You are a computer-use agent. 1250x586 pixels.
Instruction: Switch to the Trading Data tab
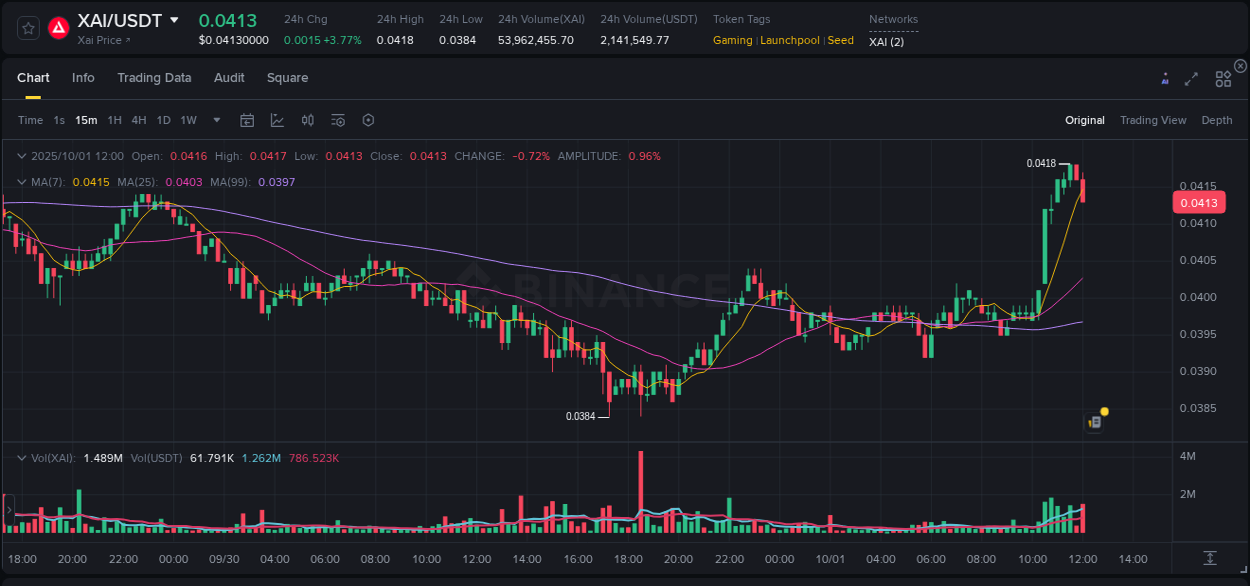(154, 77)
